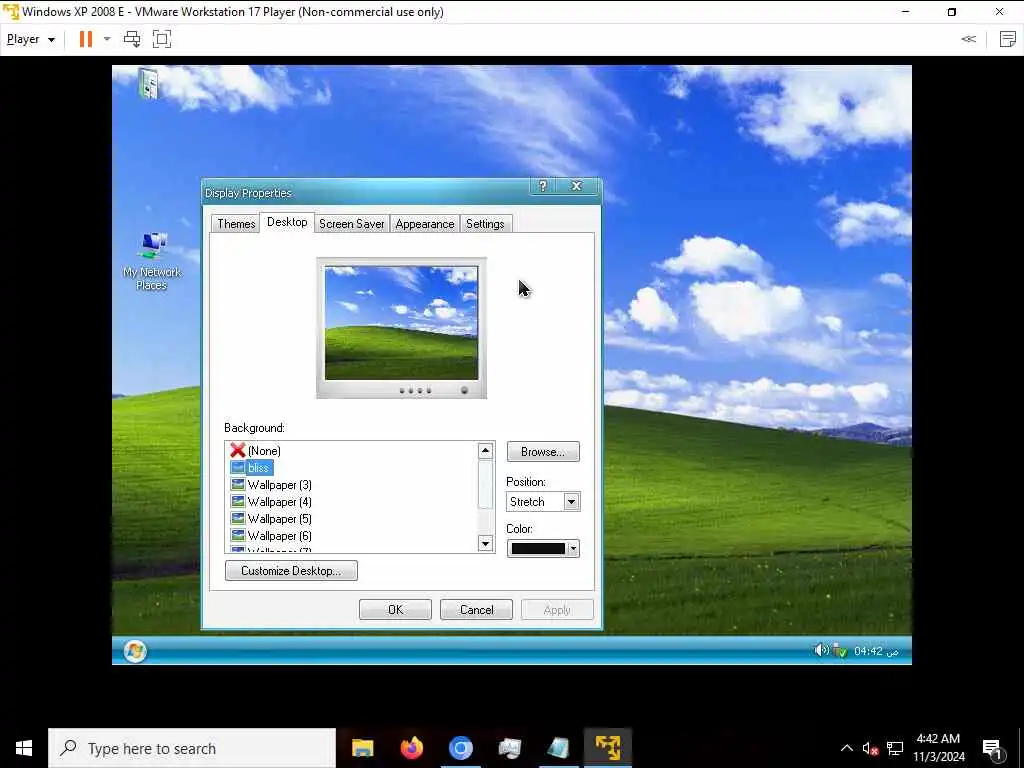
Task: Click the VMware Player taskbar icon
Action: pyautogui.click(x=607, y=748)
